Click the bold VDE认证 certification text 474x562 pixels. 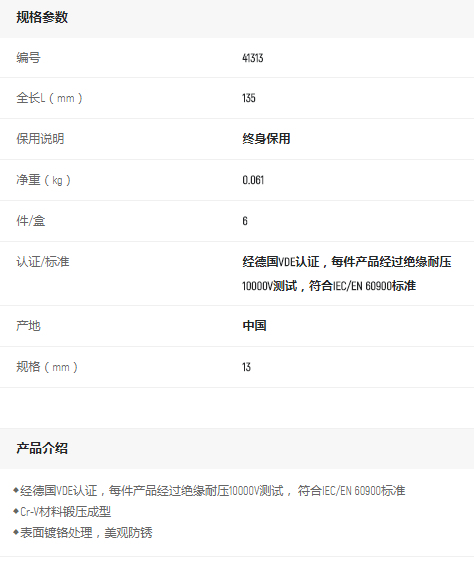280,262
